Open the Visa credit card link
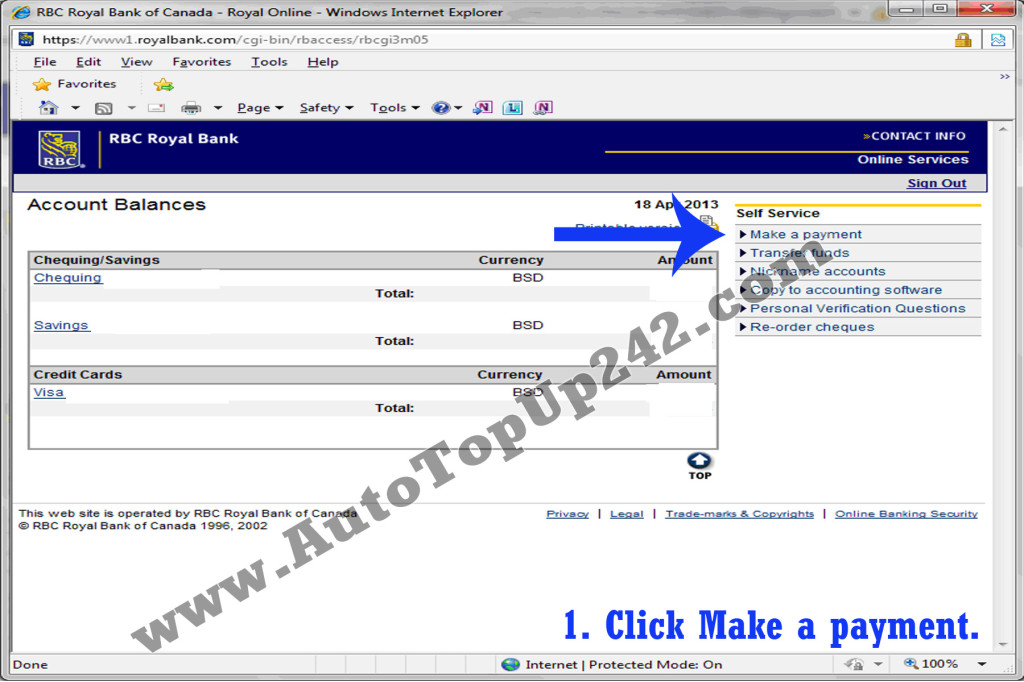This screenshot has width=1024, height=682. (x=49, y=393)
